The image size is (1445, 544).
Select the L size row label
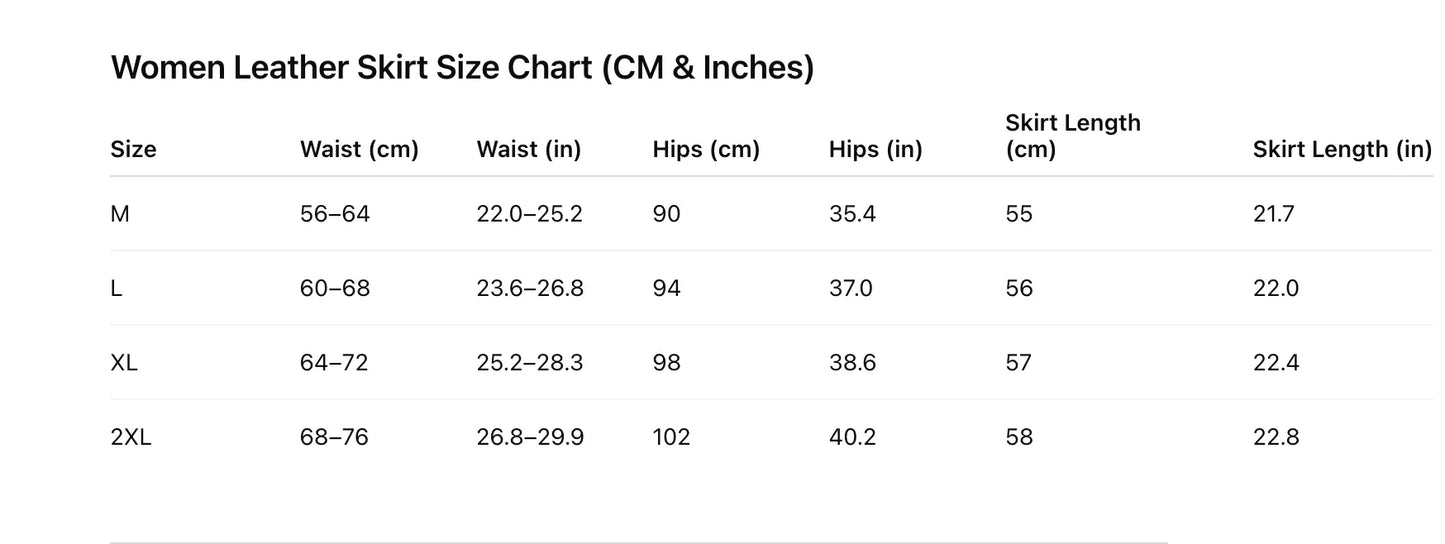pyautogui.click(x=117, y=289)
